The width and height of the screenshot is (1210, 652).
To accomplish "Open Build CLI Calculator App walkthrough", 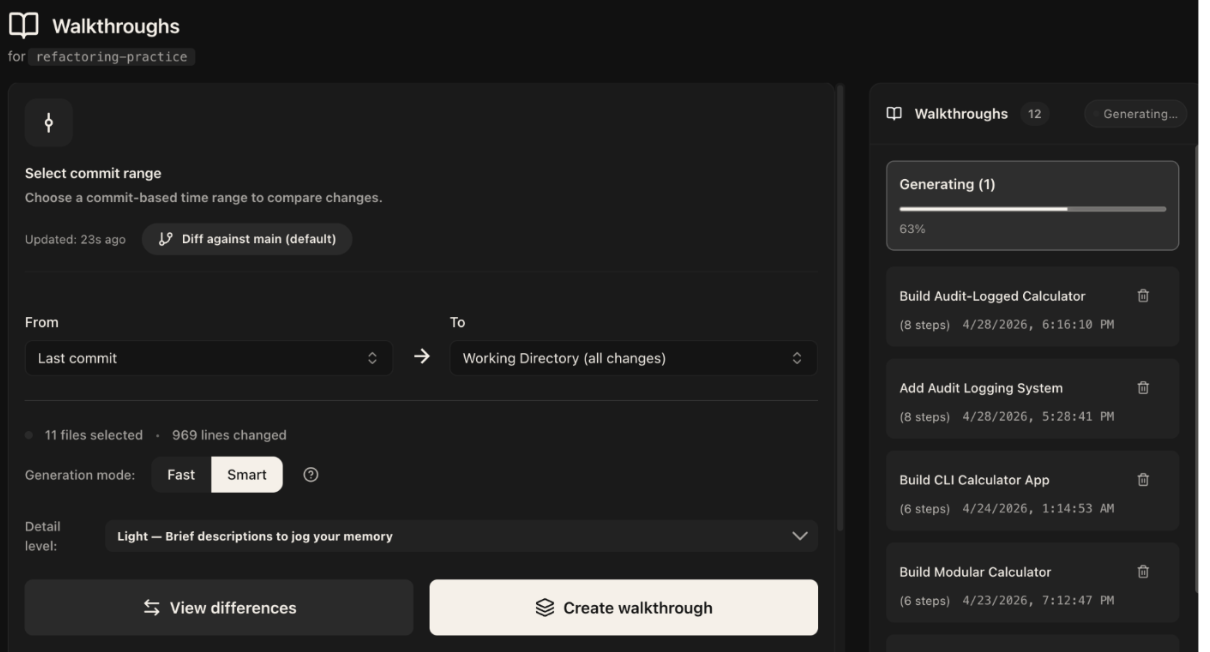I will point(1033,490).
